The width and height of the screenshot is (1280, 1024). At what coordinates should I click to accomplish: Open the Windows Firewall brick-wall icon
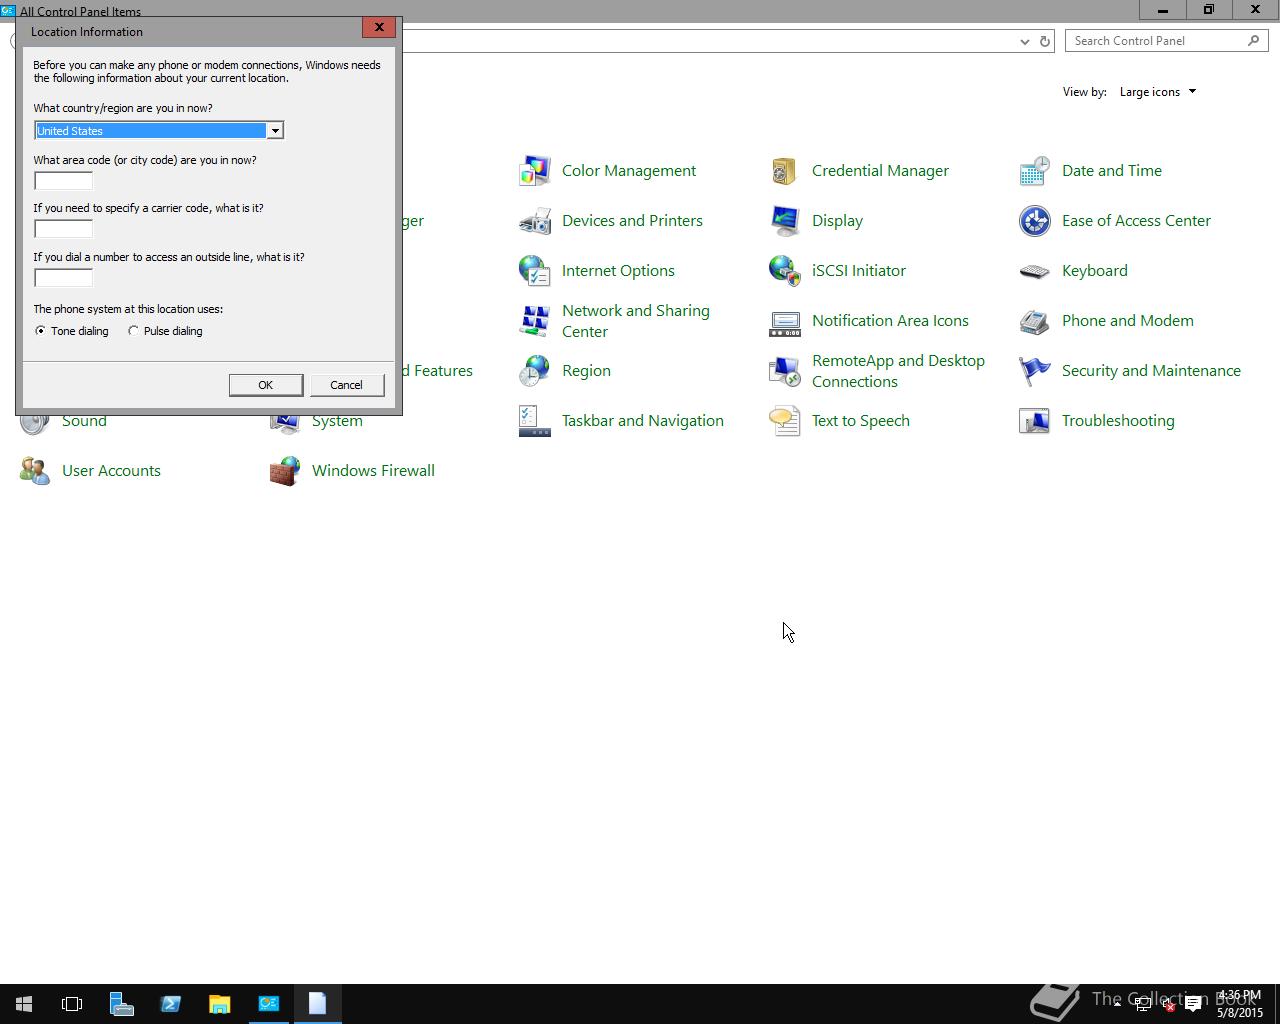click(285, 471)
